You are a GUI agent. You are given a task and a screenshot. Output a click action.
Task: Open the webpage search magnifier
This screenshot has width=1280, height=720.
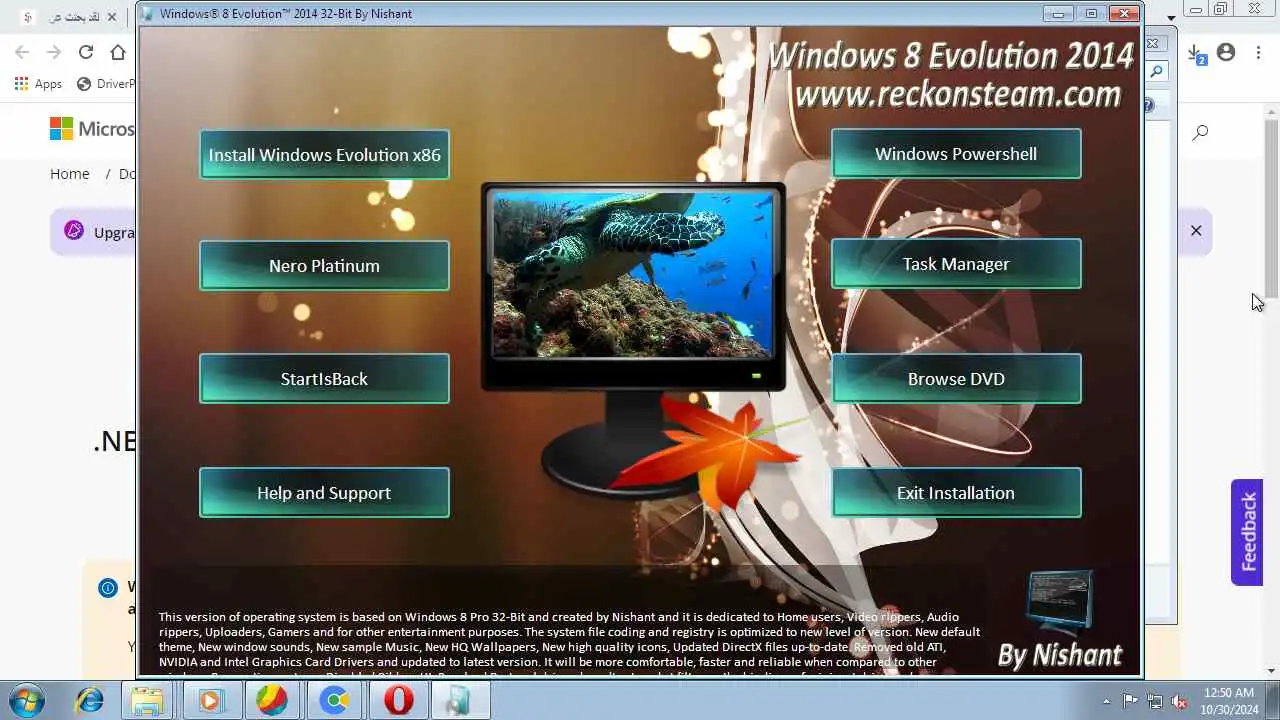point(1201,132)
